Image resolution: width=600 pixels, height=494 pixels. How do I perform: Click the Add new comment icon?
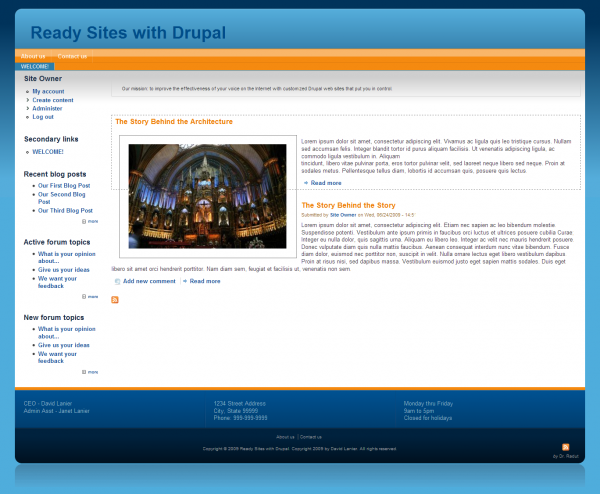click(117, 281)
